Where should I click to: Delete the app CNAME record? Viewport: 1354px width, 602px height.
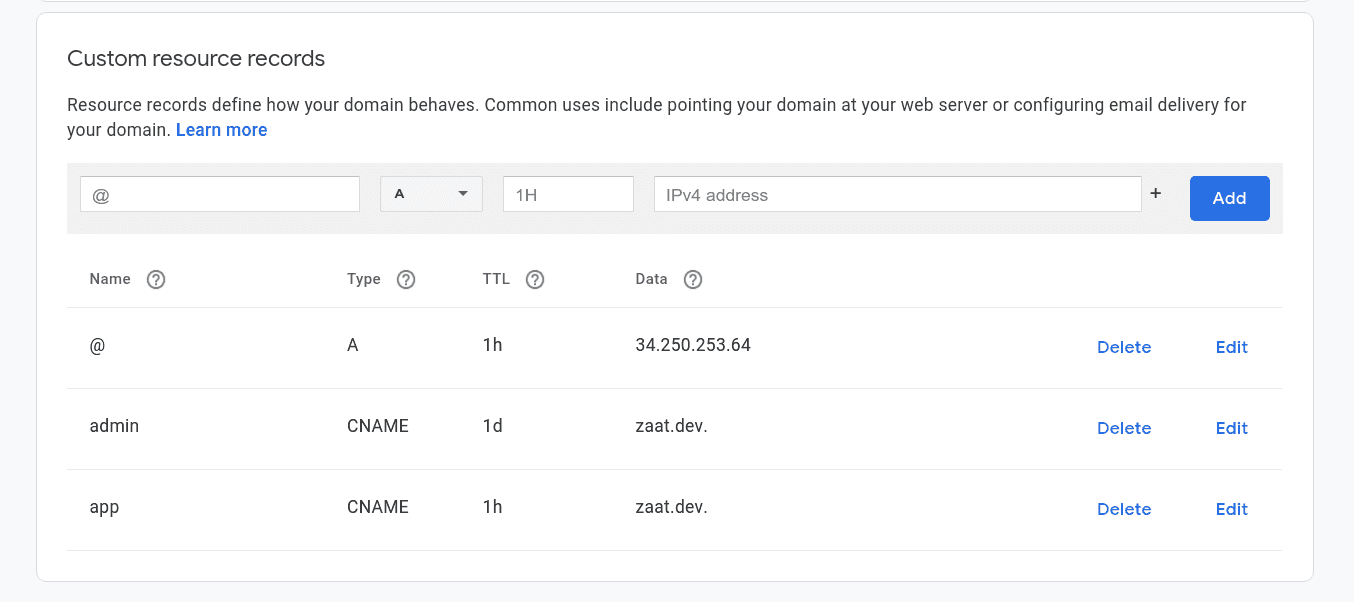tap(1124, 509)
